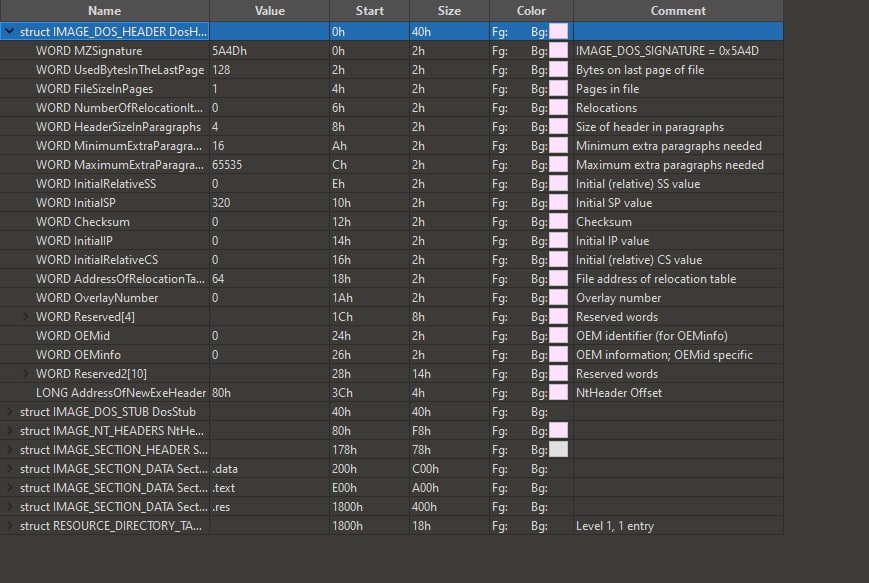This screenshot has width=869, height=583.
Task: Pick background color for MZSignature row
Action: [x=558, y=50]
